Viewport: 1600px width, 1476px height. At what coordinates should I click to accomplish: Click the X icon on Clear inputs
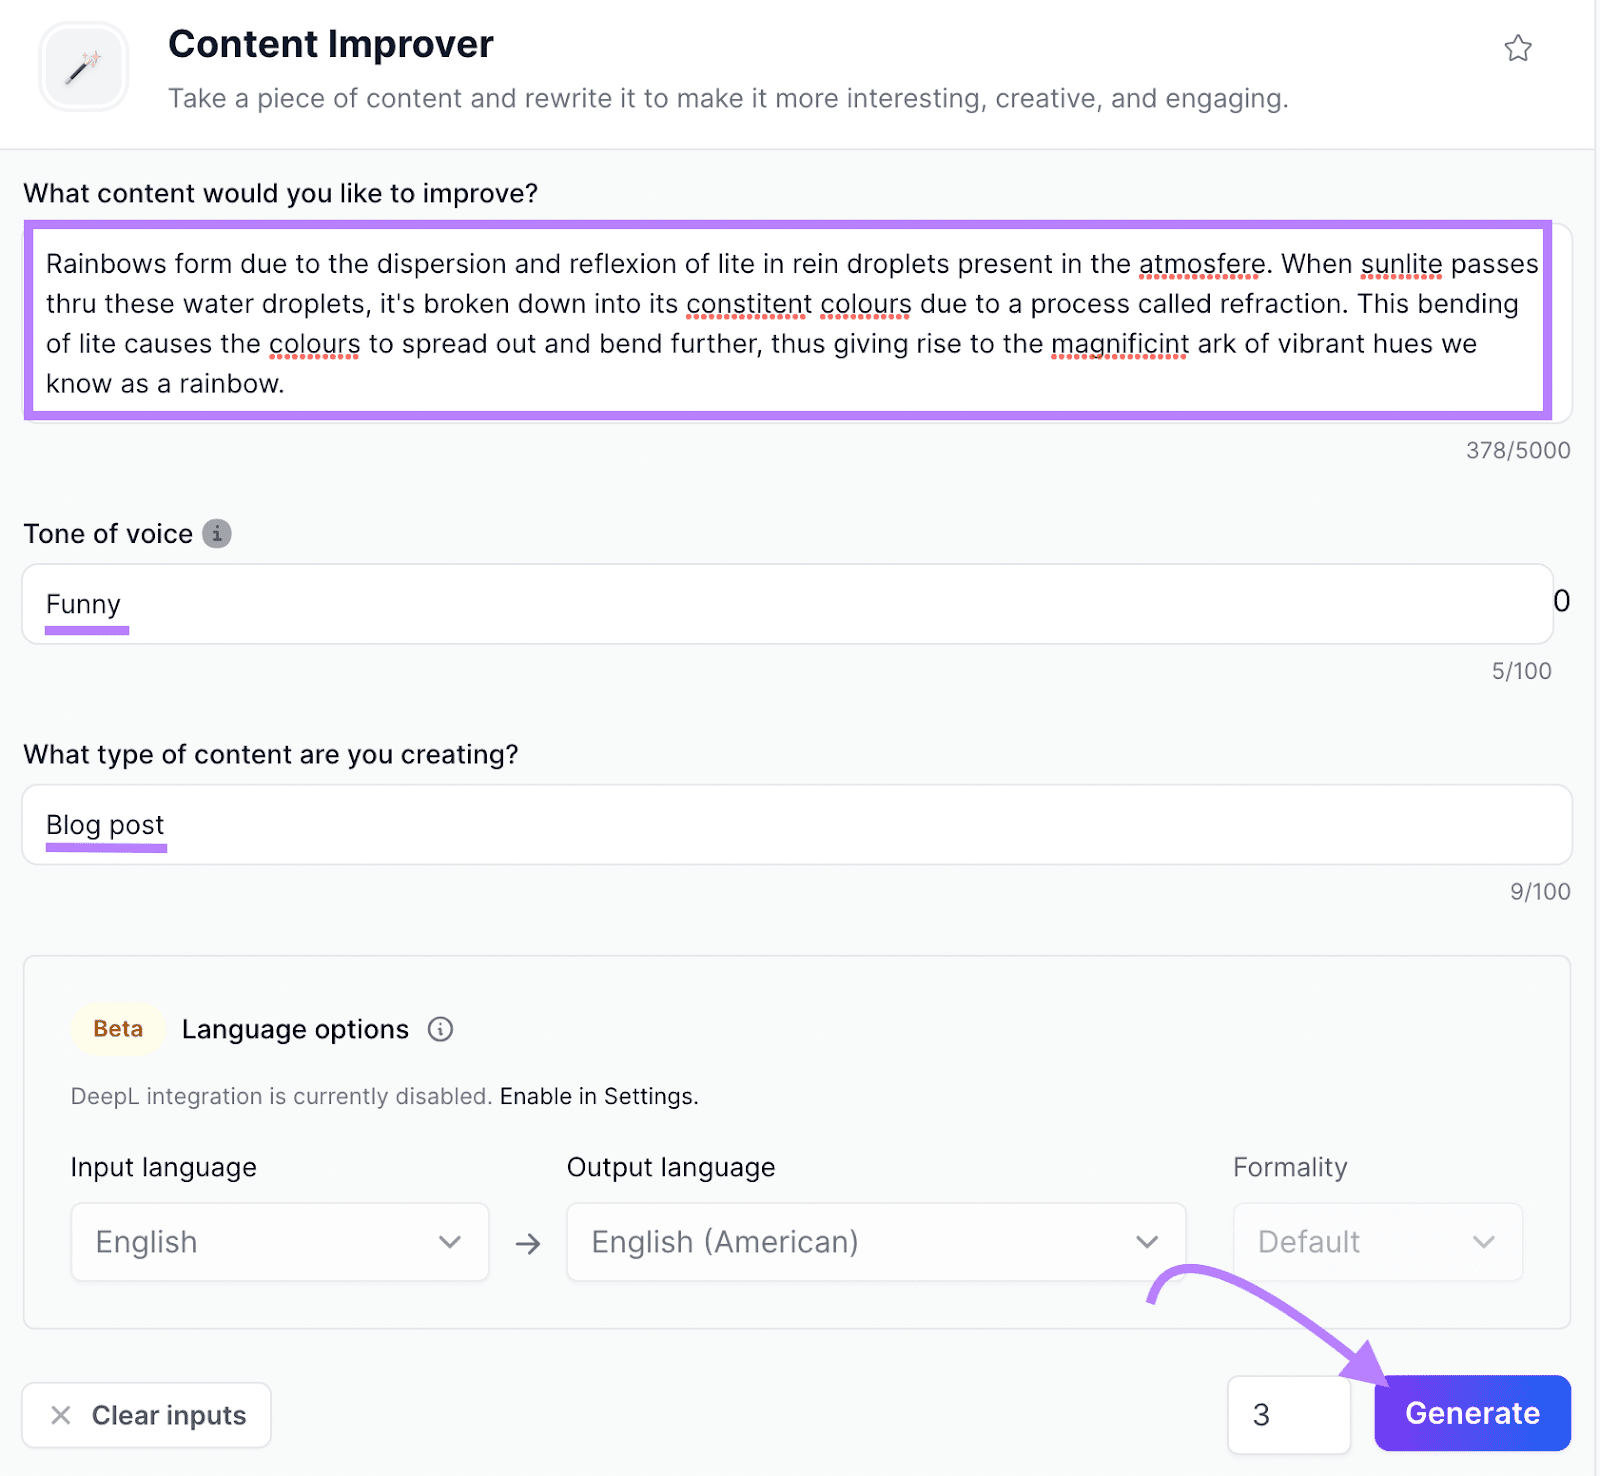coord(62,1415)
